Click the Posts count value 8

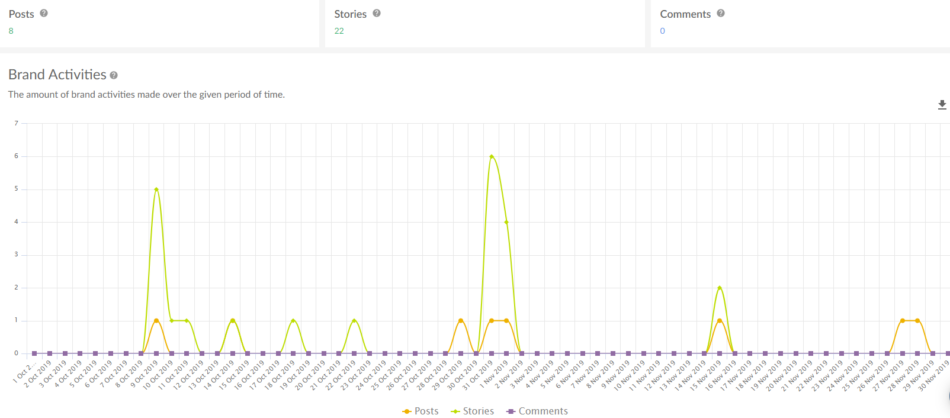11,31
